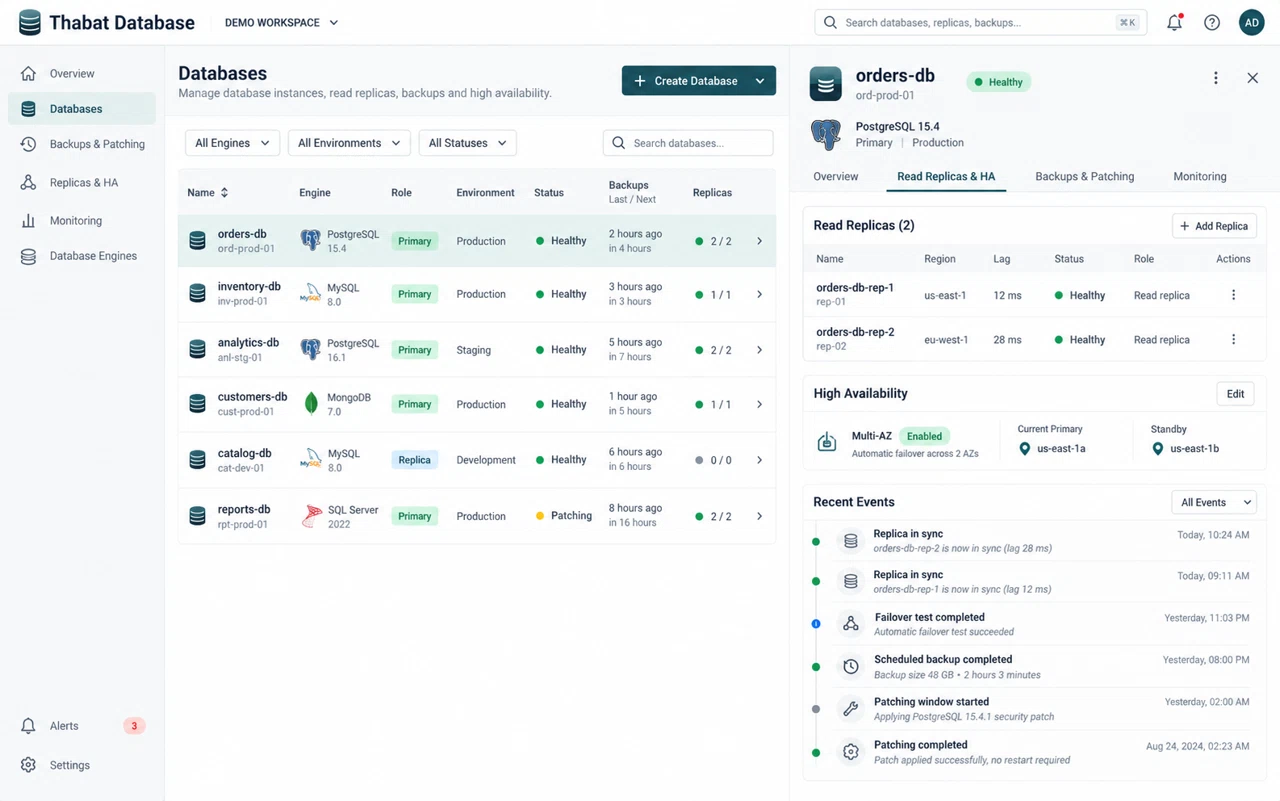Click the MySQL icon in inventory-db row

click(311, 294)
